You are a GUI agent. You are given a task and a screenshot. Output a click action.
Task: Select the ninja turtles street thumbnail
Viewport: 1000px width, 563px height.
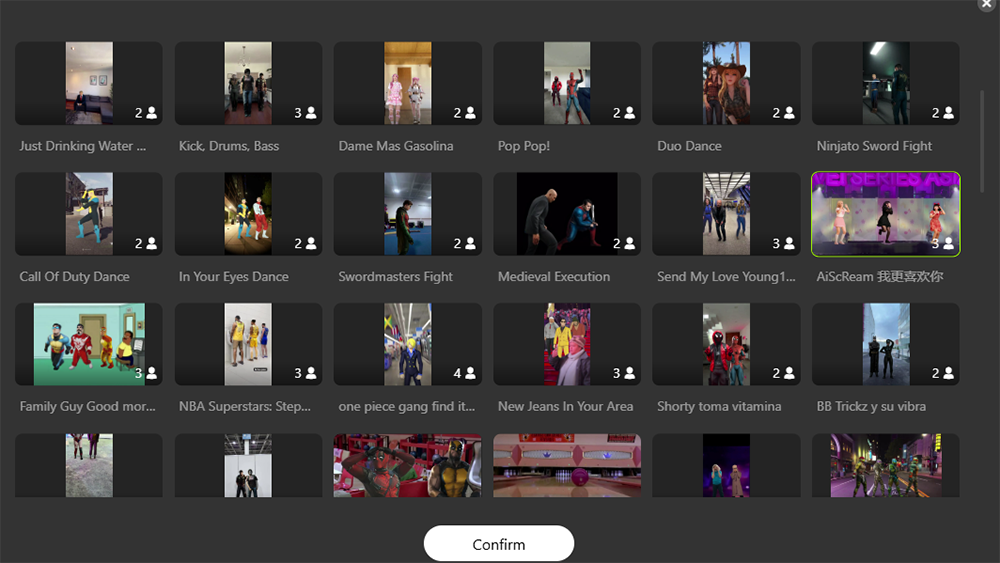[x=886, y=465]
